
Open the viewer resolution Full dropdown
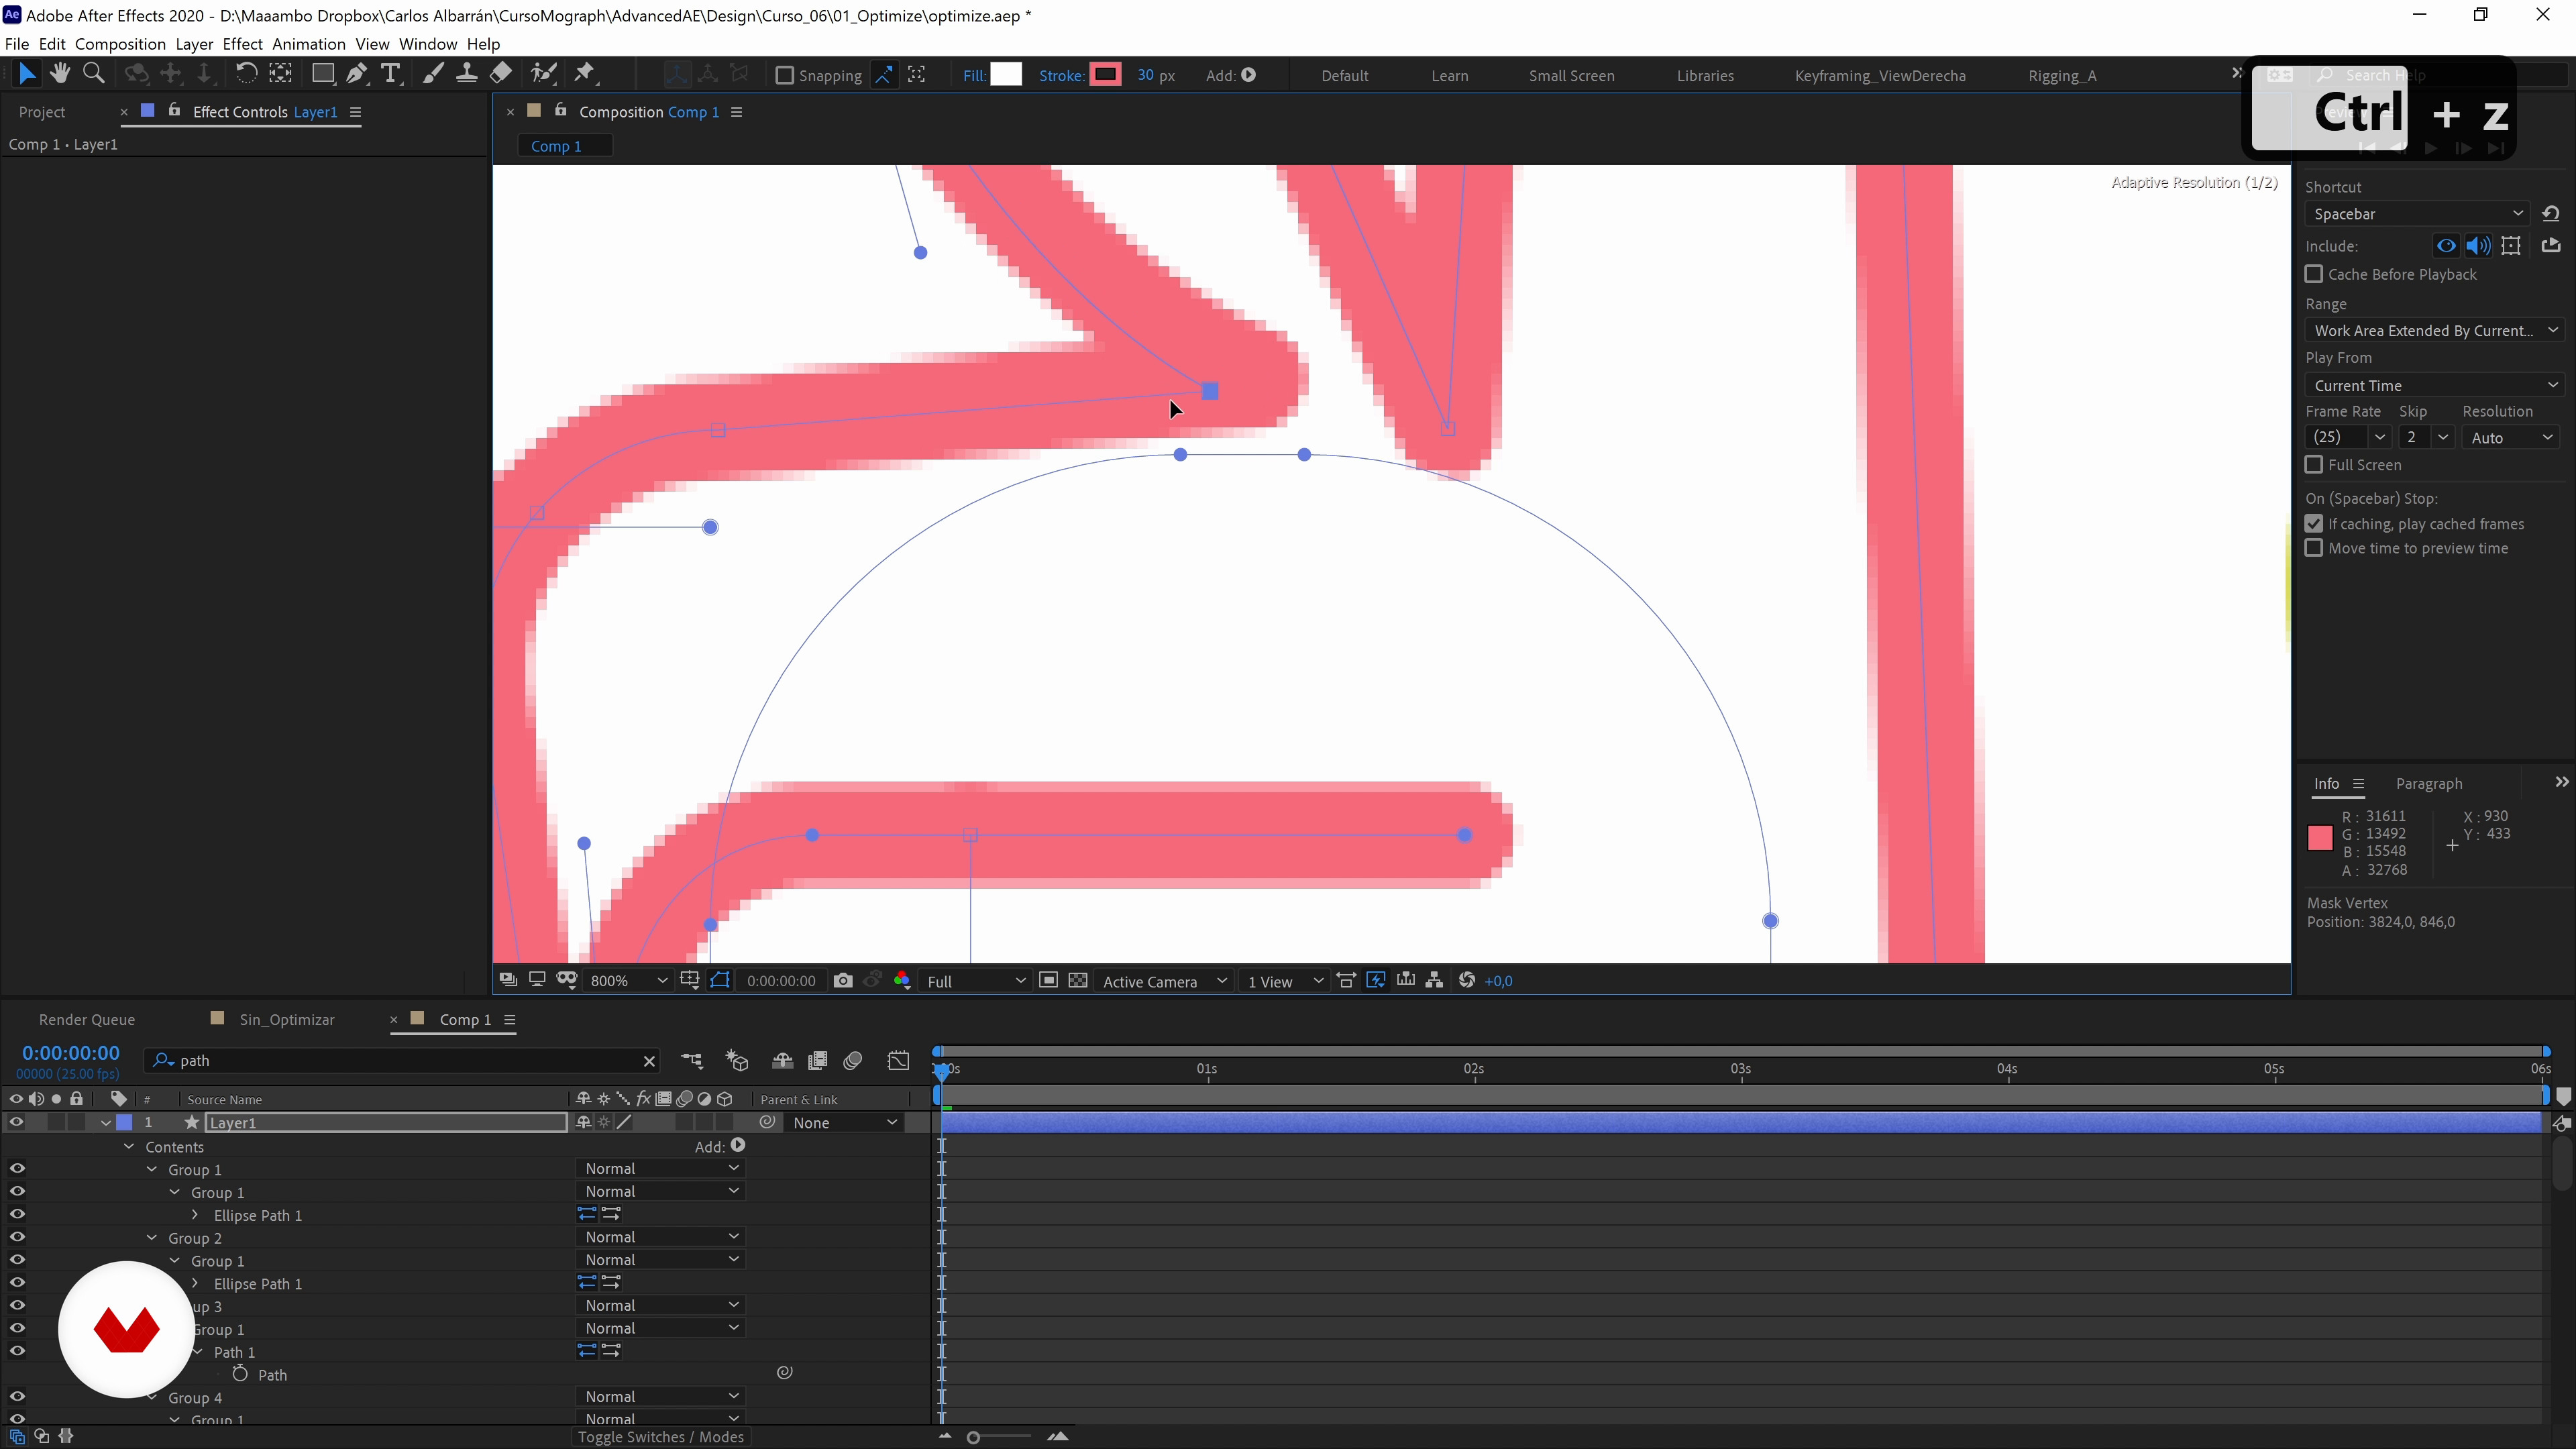[x=975, y=981]
